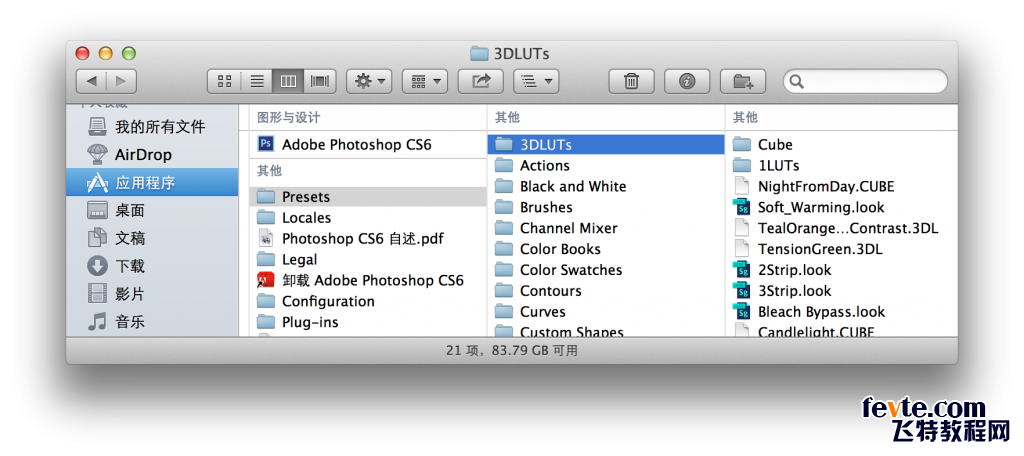Image resolution: width=1024 pixels, height=456 pixels.
Task: Select the TealOrange…Contrast.3DL file
Action: coord(841,228)
